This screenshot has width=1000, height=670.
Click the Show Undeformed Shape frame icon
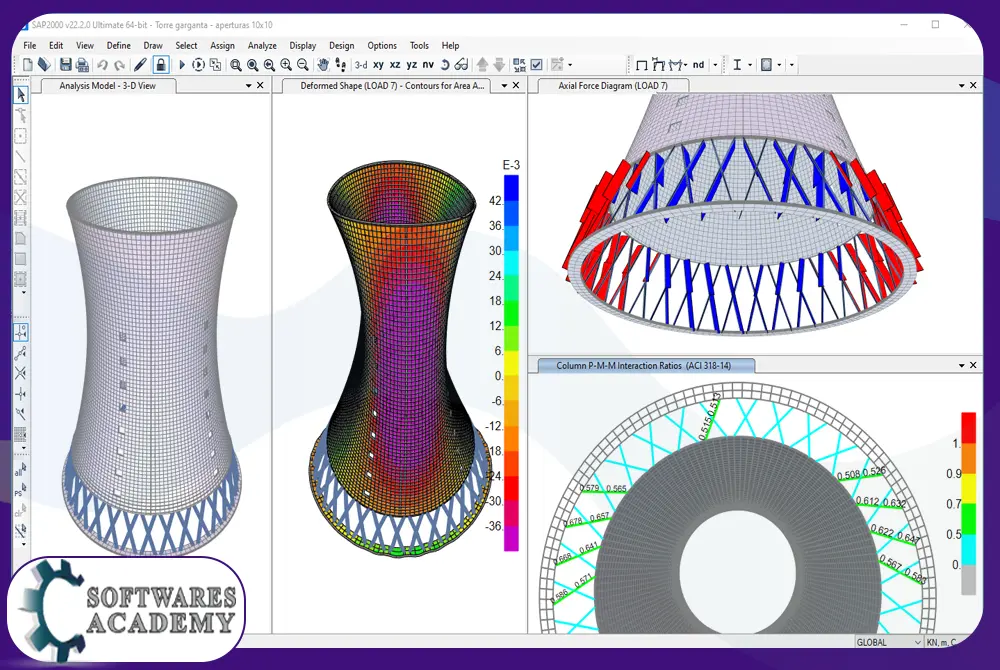642,65
